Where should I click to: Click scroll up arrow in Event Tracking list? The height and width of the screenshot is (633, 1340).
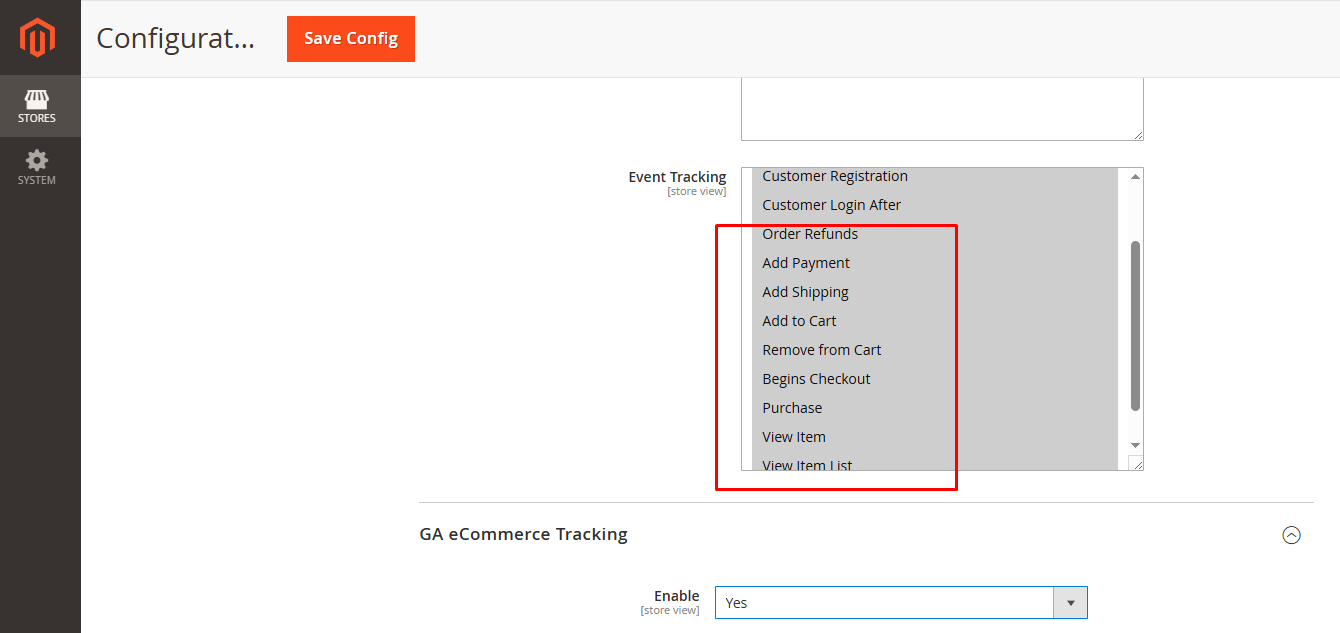click(1135, 177)
